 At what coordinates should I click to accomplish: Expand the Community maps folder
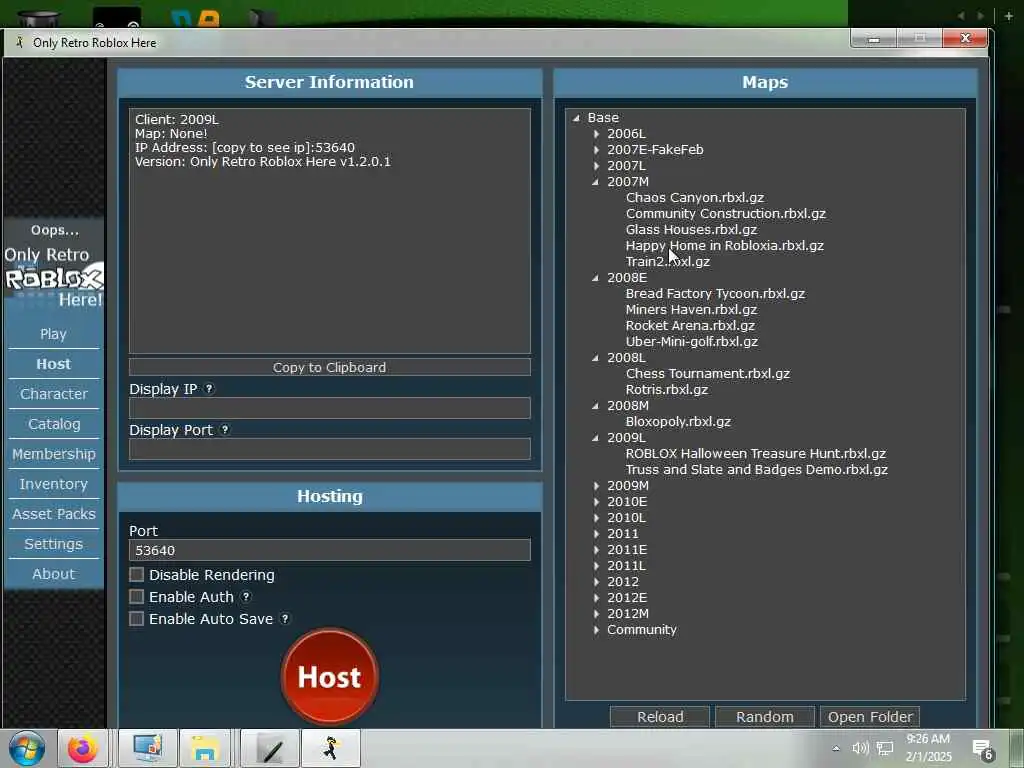pos(596,630)
